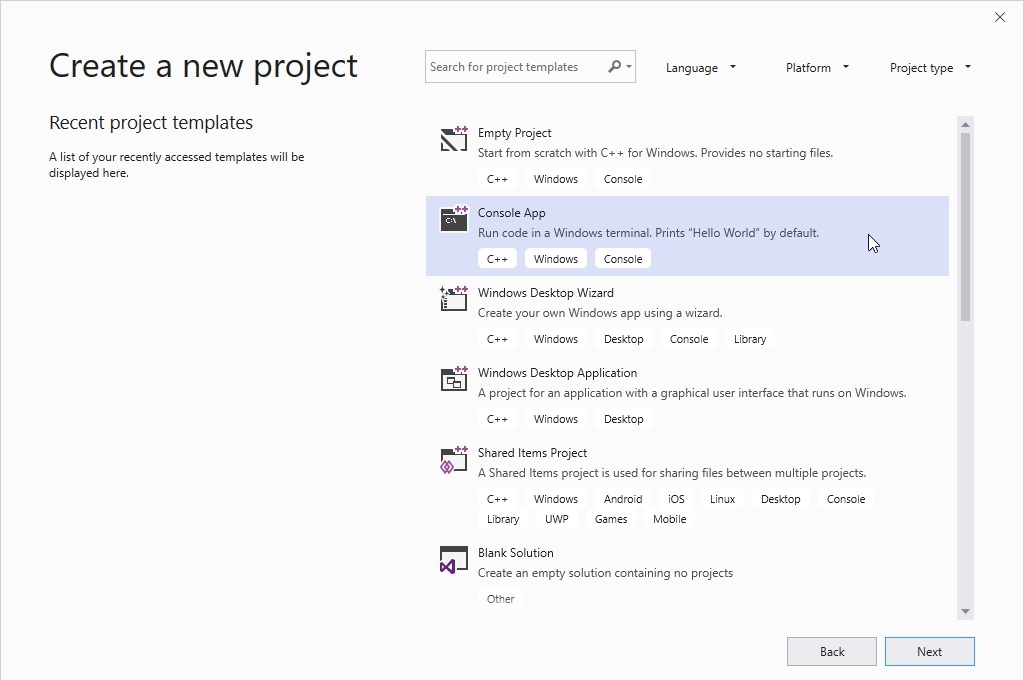The width and height of the screenshot is (1024, 680).
Task: Click C++ tag under Console App
Action: click(x=497, y=259)
